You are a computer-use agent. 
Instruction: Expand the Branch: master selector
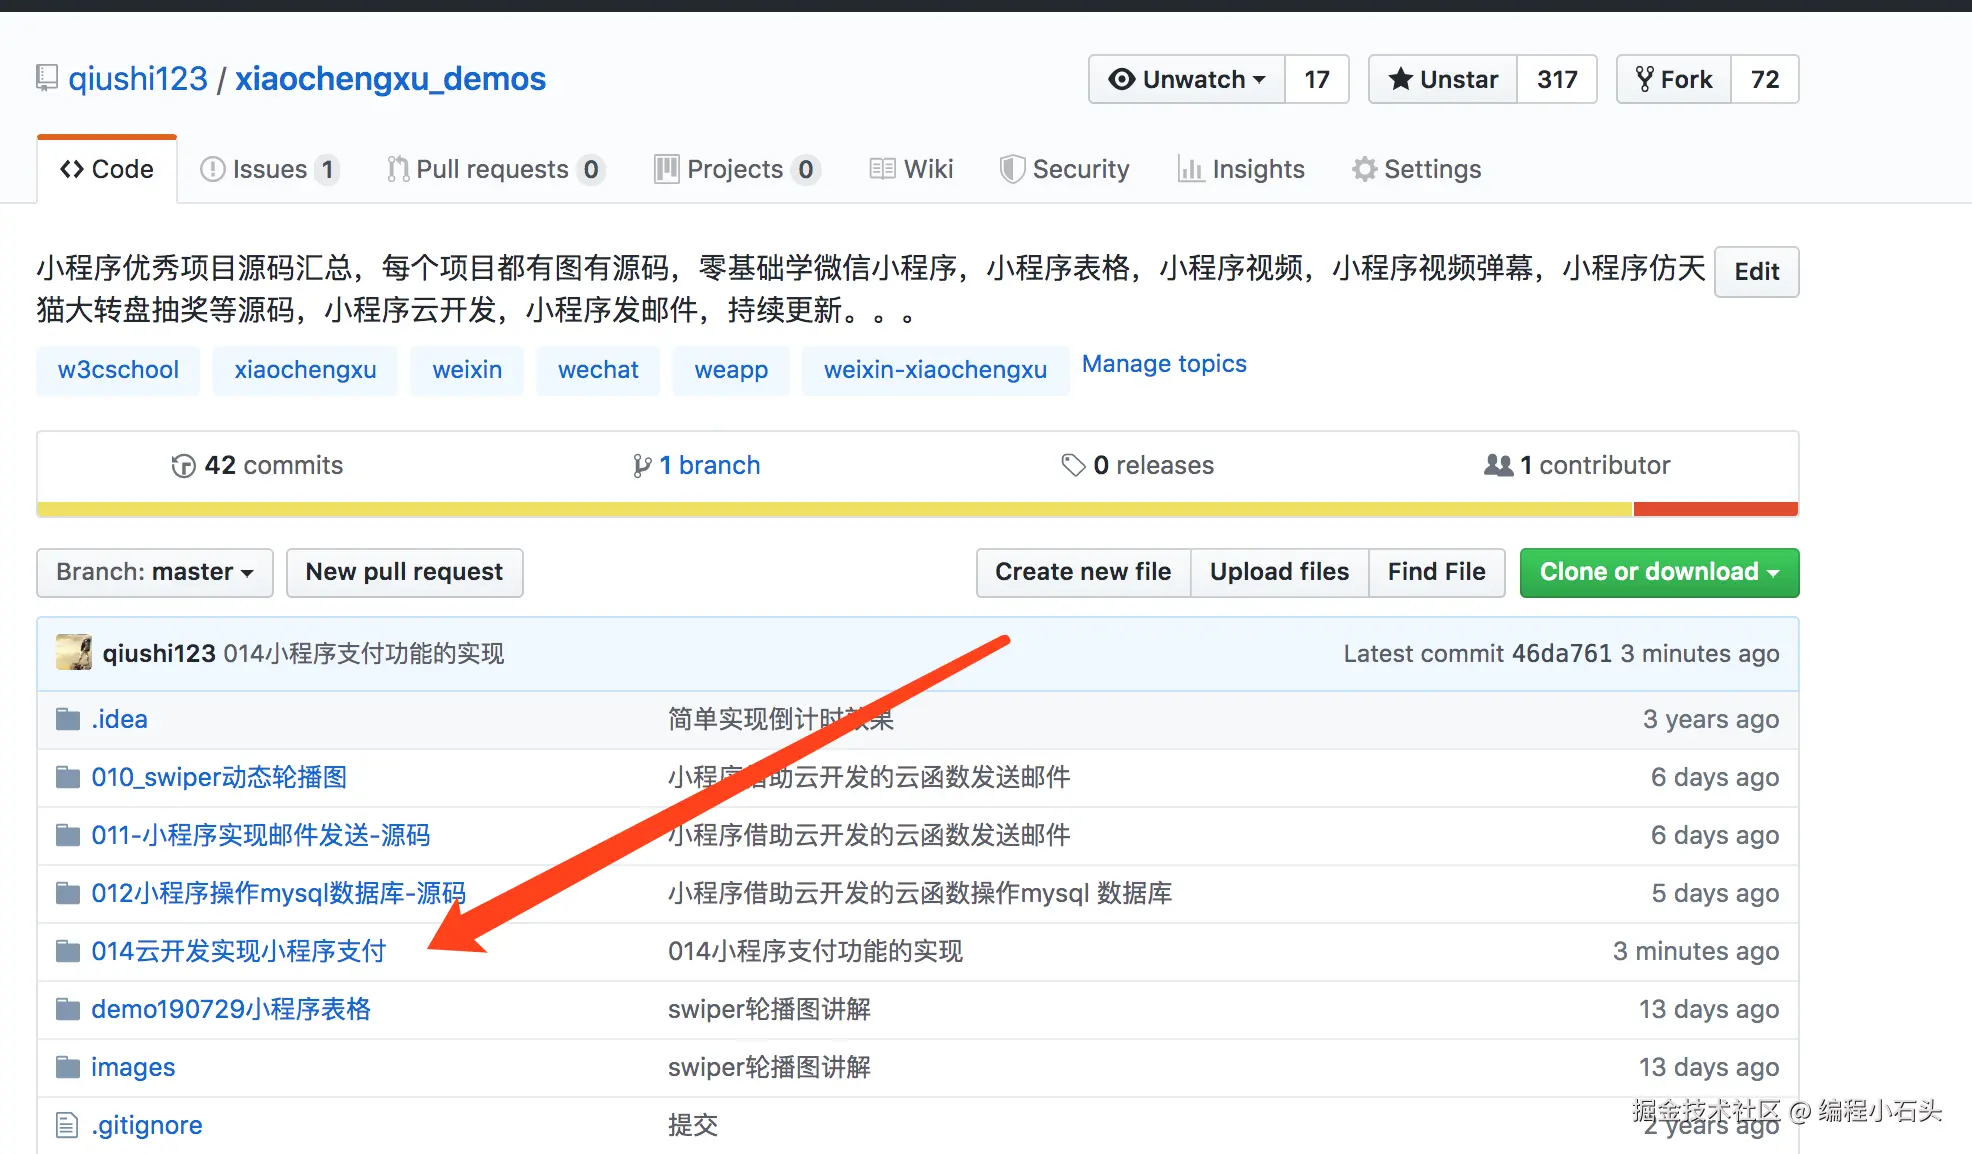pyautogui.click(x=155, y=572)
